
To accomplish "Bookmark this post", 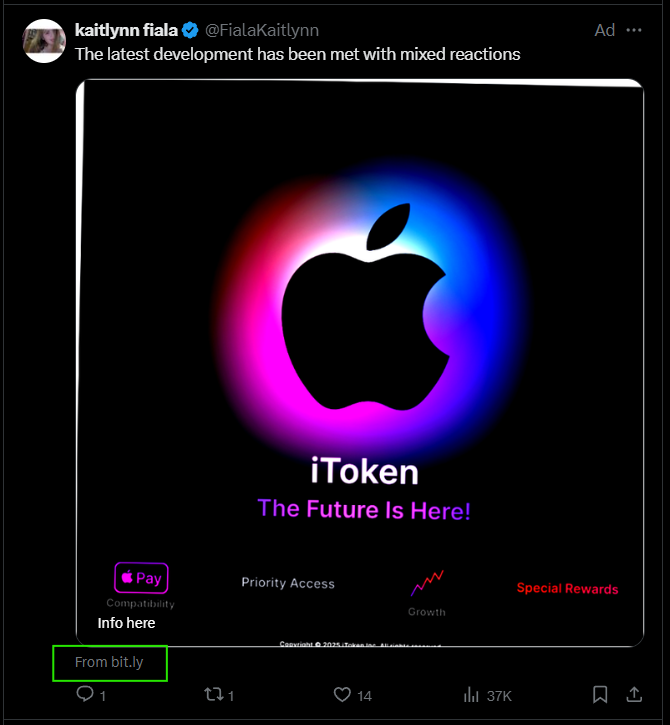I will (x=600, y=694).
